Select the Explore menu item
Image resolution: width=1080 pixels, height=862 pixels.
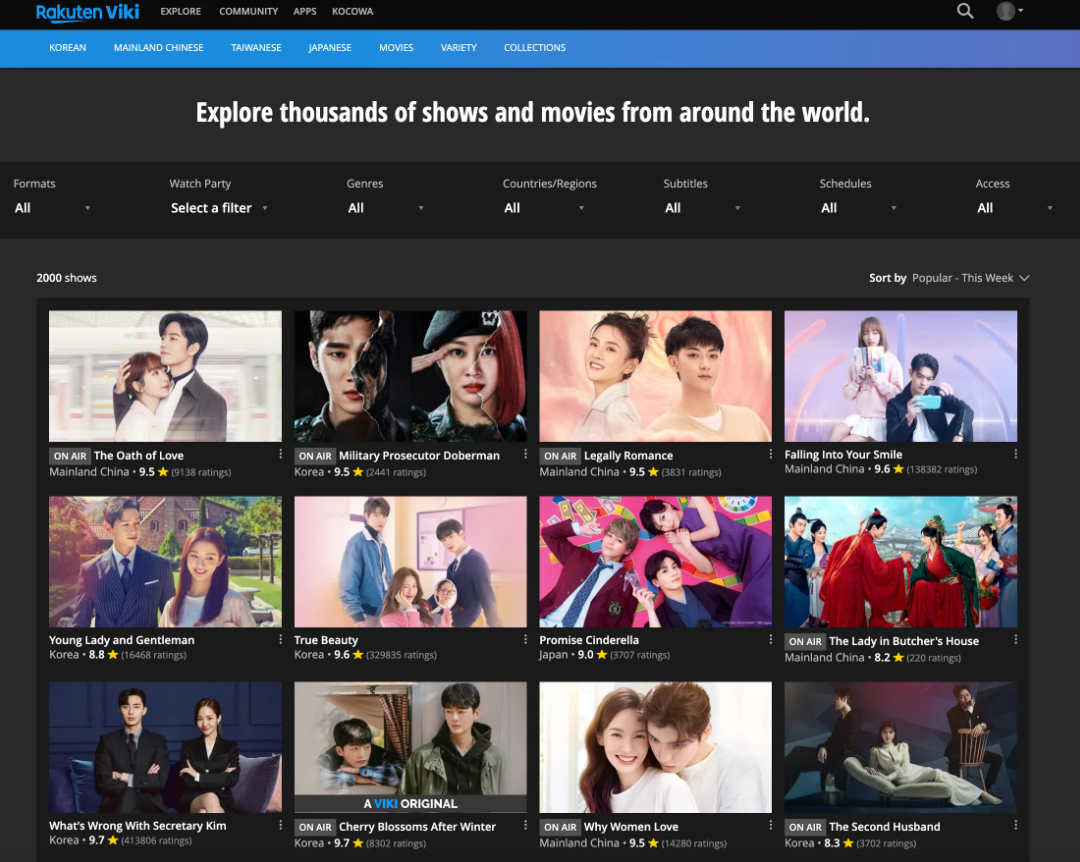[x=181, y=12]
